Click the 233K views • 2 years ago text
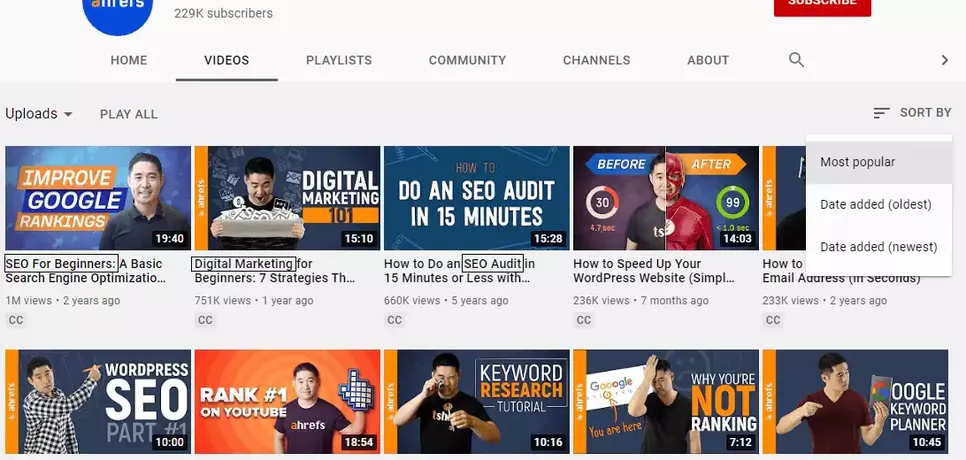 (x=825, y=301)
